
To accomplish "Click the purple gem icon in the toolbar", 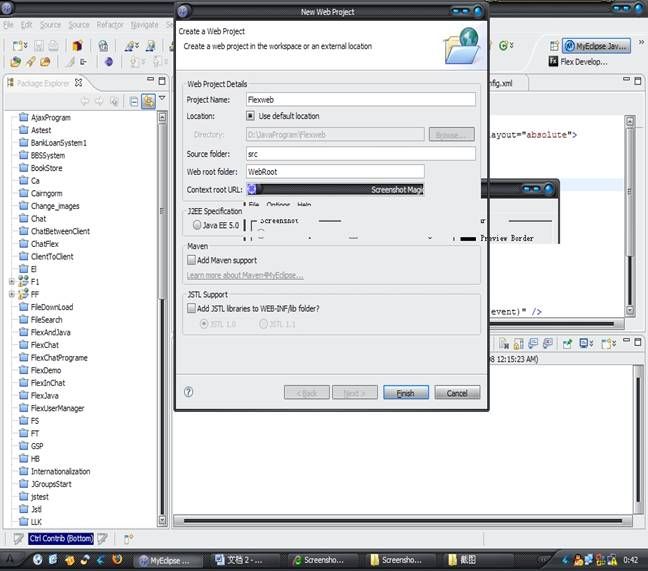I will pyautogui.click(x=108, y=62).
